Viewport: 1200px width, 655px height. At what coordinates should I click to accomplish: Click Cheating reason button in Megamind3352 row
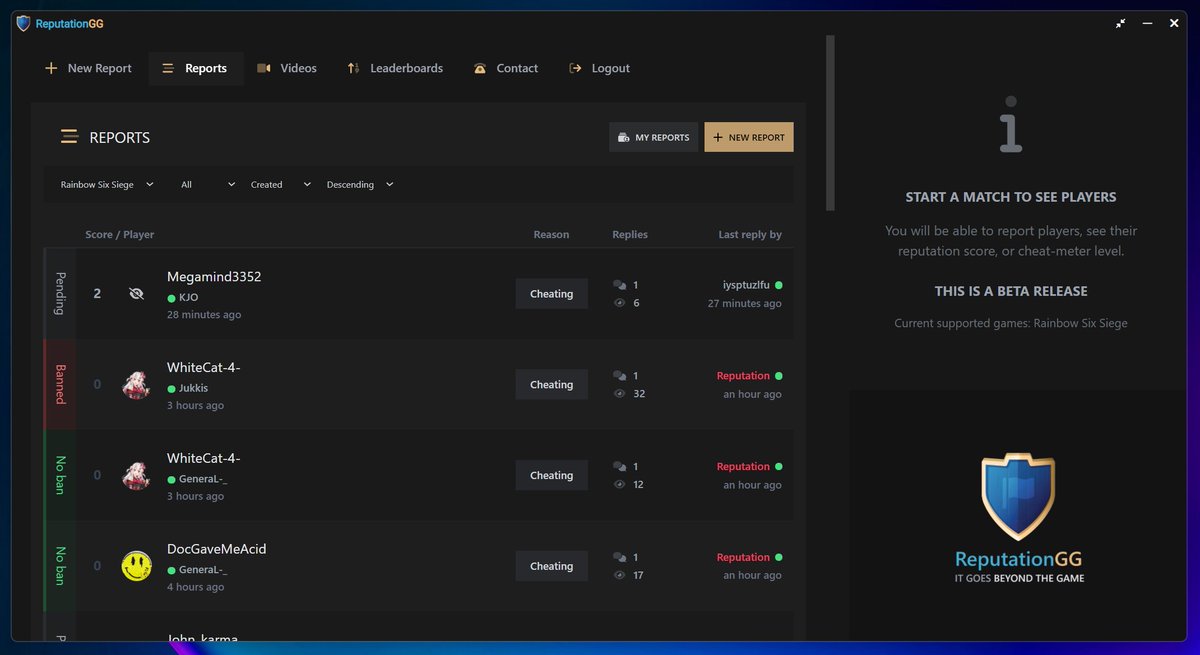[551, 294]
